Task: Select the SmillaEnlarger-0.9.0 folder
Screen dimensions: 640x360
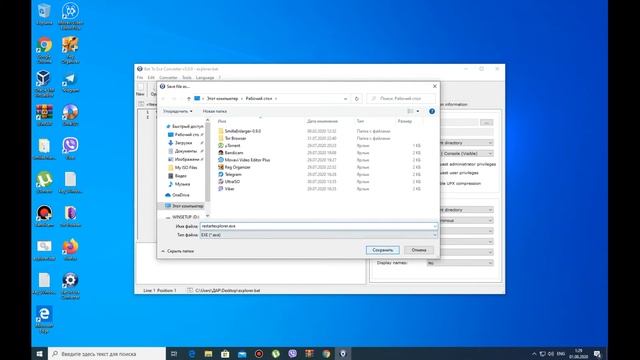Action: pos(240,131)
